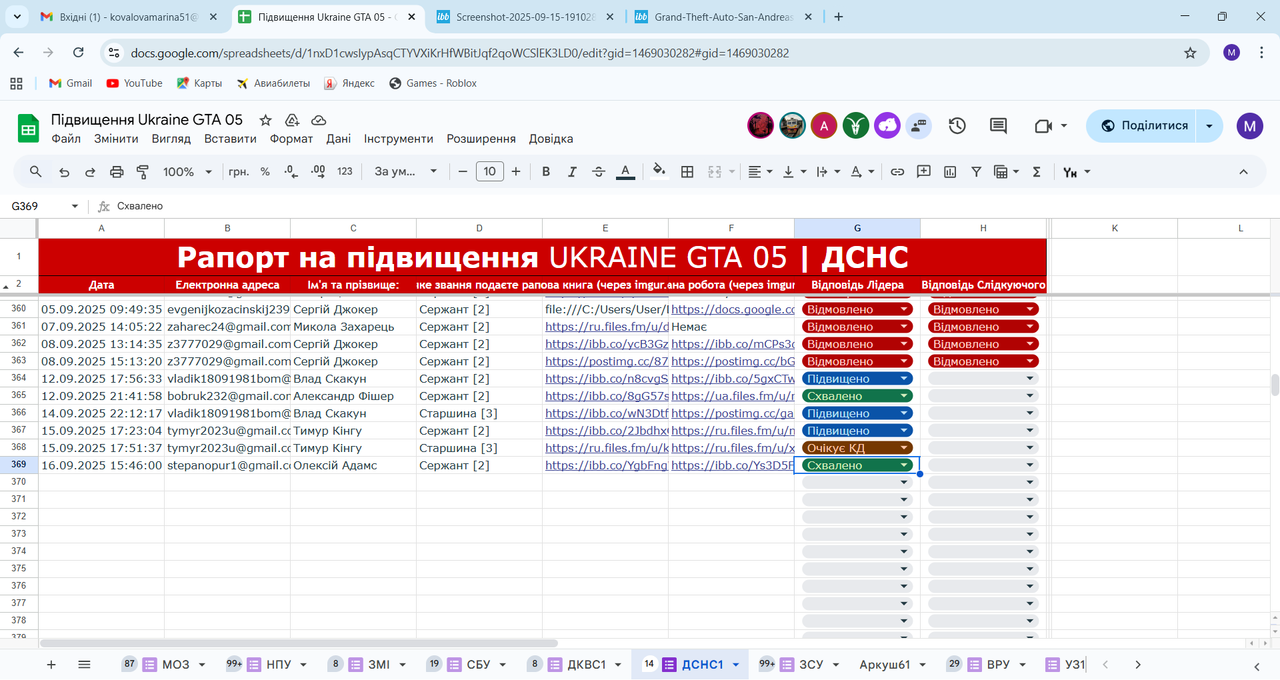The width and height of the screenshot is (1280, 680).
Task: Open the Вставити menu
Action: click(230, 139)
